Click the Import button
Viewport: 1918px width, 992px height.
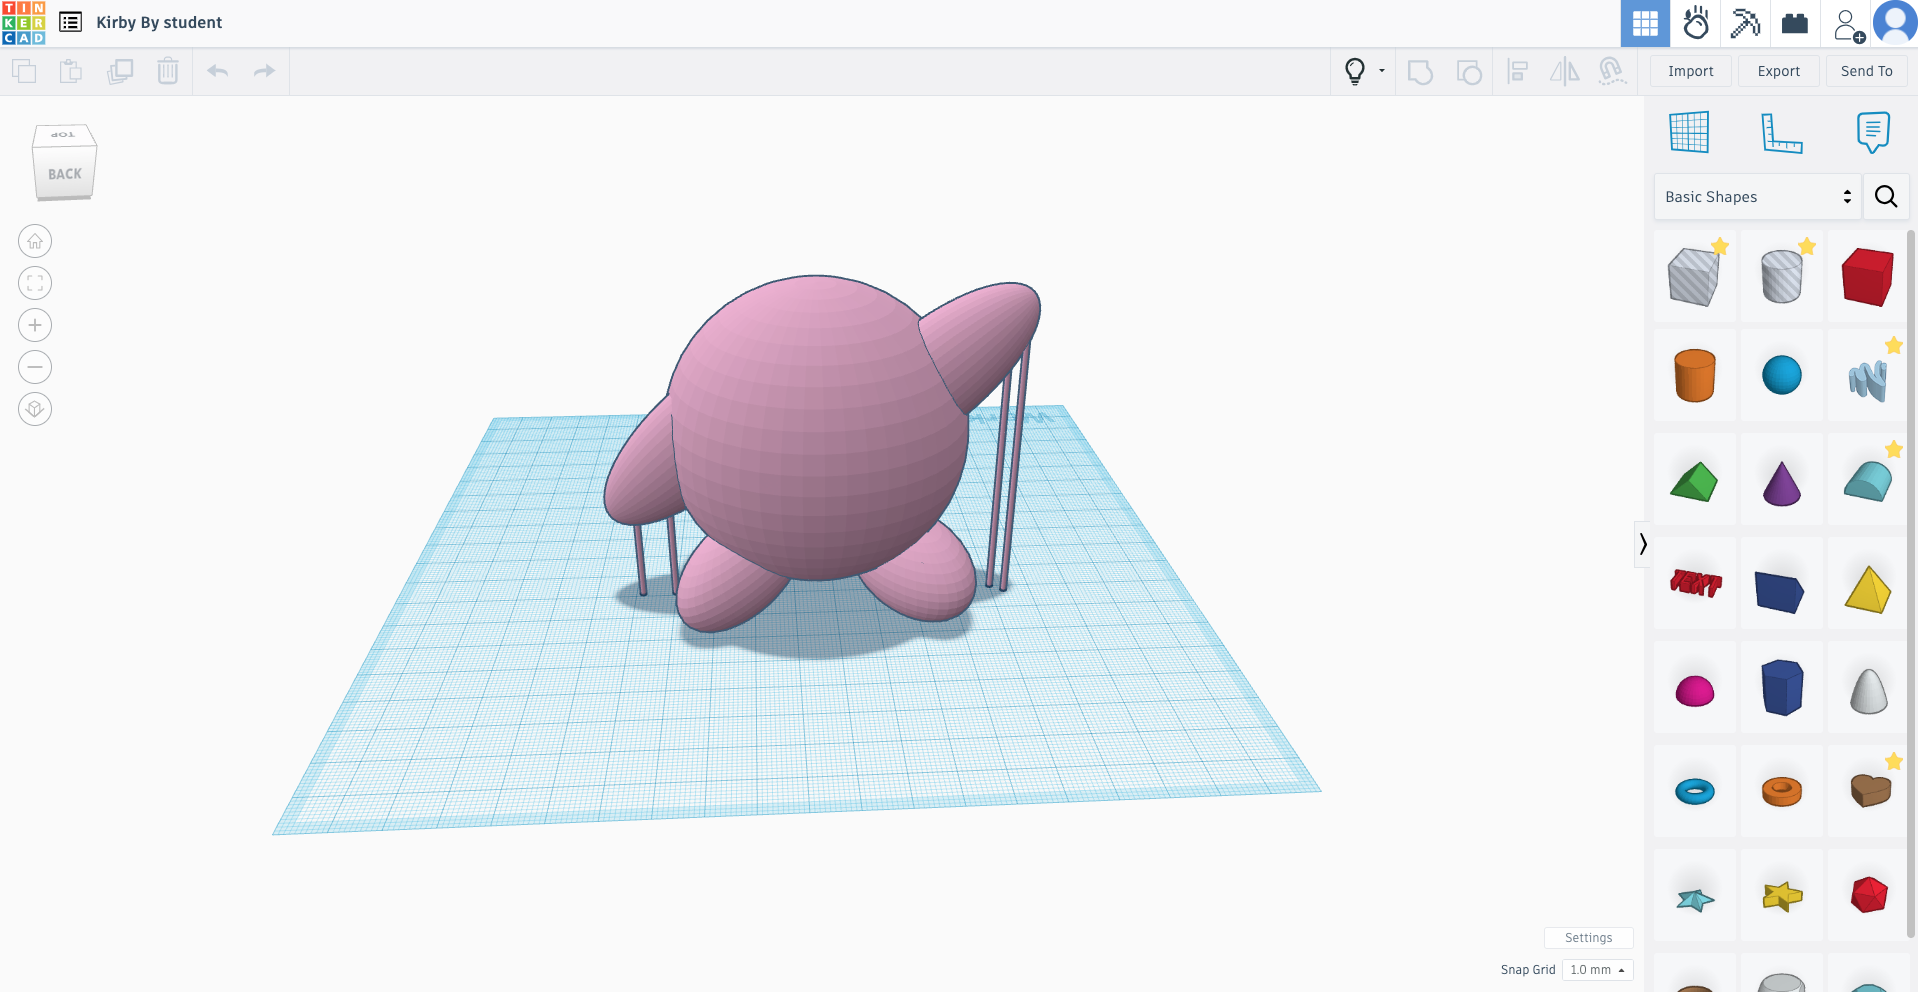1690,71
